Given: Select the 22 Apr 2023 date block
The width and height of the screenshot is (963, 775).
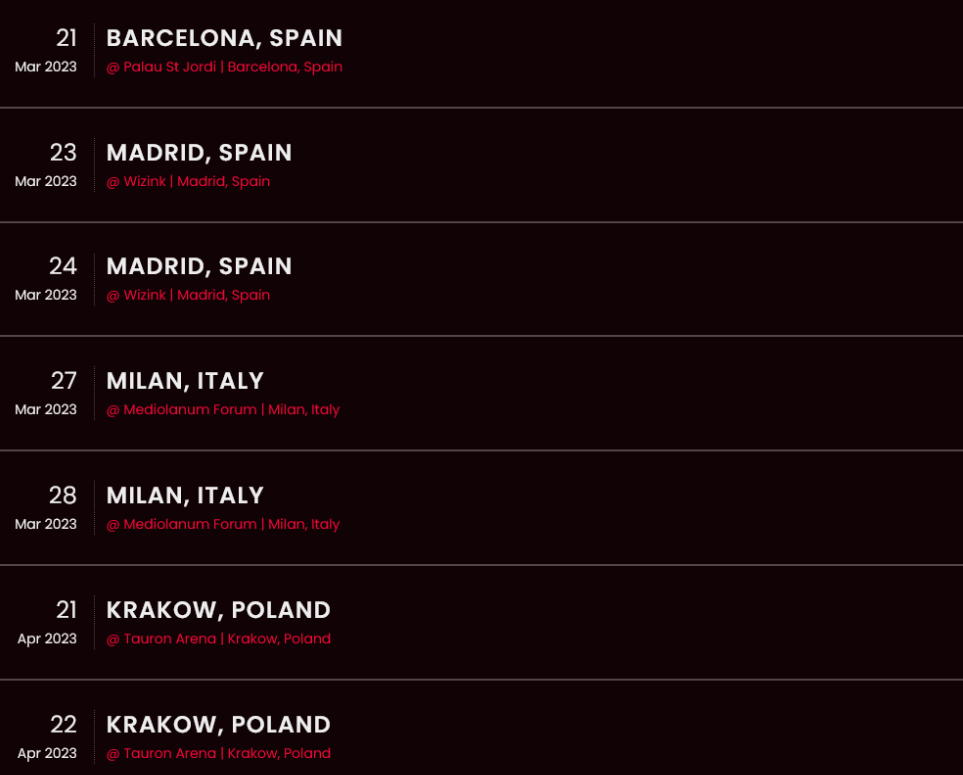Looking at the screenshot, I should 47,737.
